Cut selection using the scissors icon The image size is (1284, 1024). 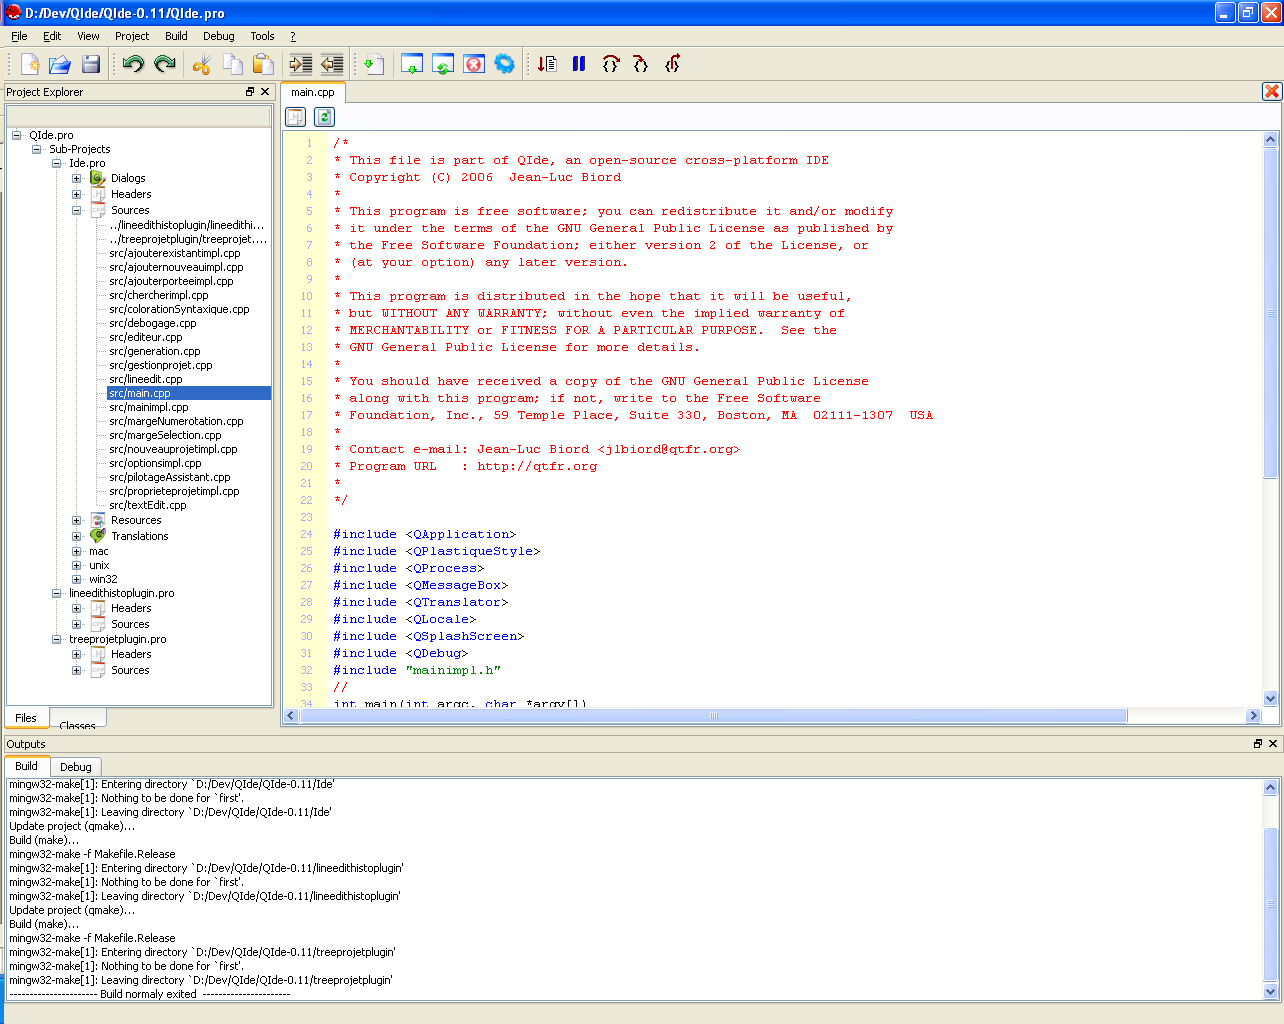202,64
